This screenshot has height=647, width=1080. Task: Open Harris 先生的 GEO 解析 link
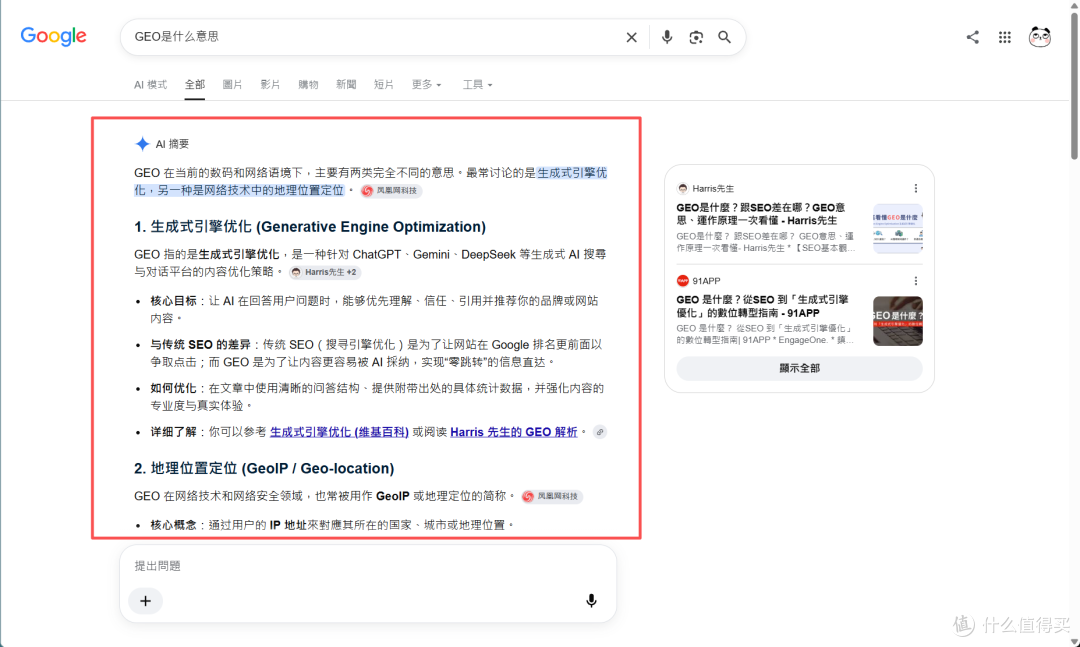(x=514, y=432)
